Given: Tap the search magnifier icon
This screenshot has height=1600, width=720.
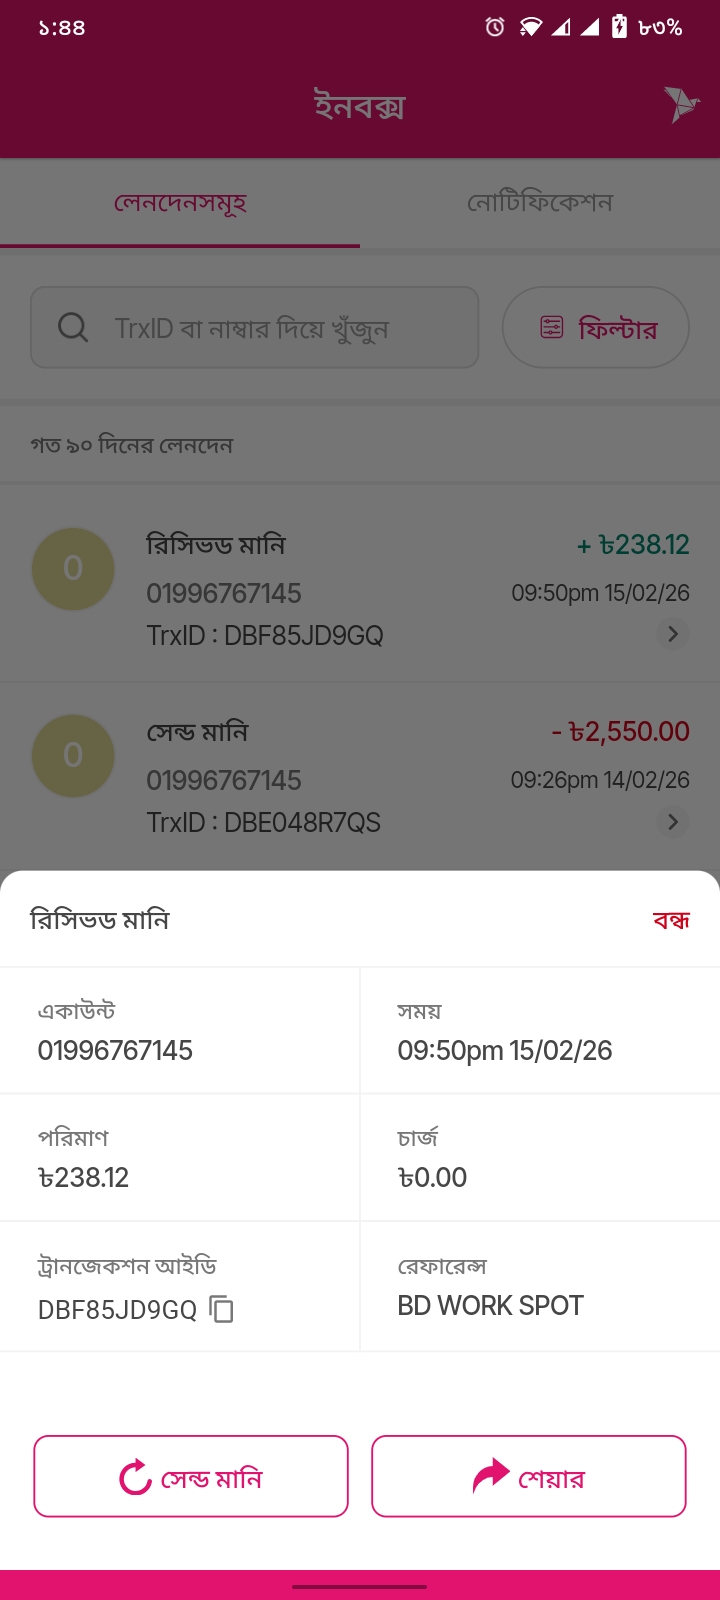Looking at the screenshot, I should tap(73, 327).
